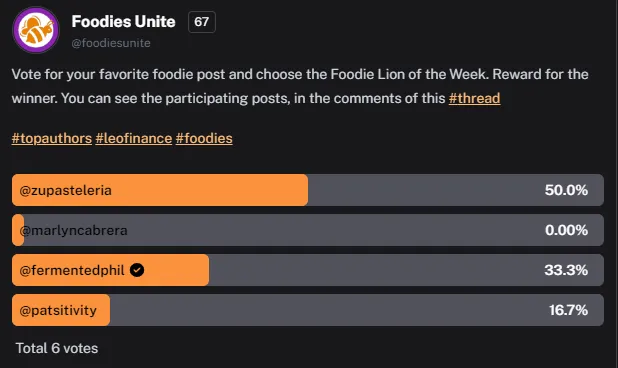618x368 pixels.
Task: Open the #thread hashtag link
Action: point(475,98)
